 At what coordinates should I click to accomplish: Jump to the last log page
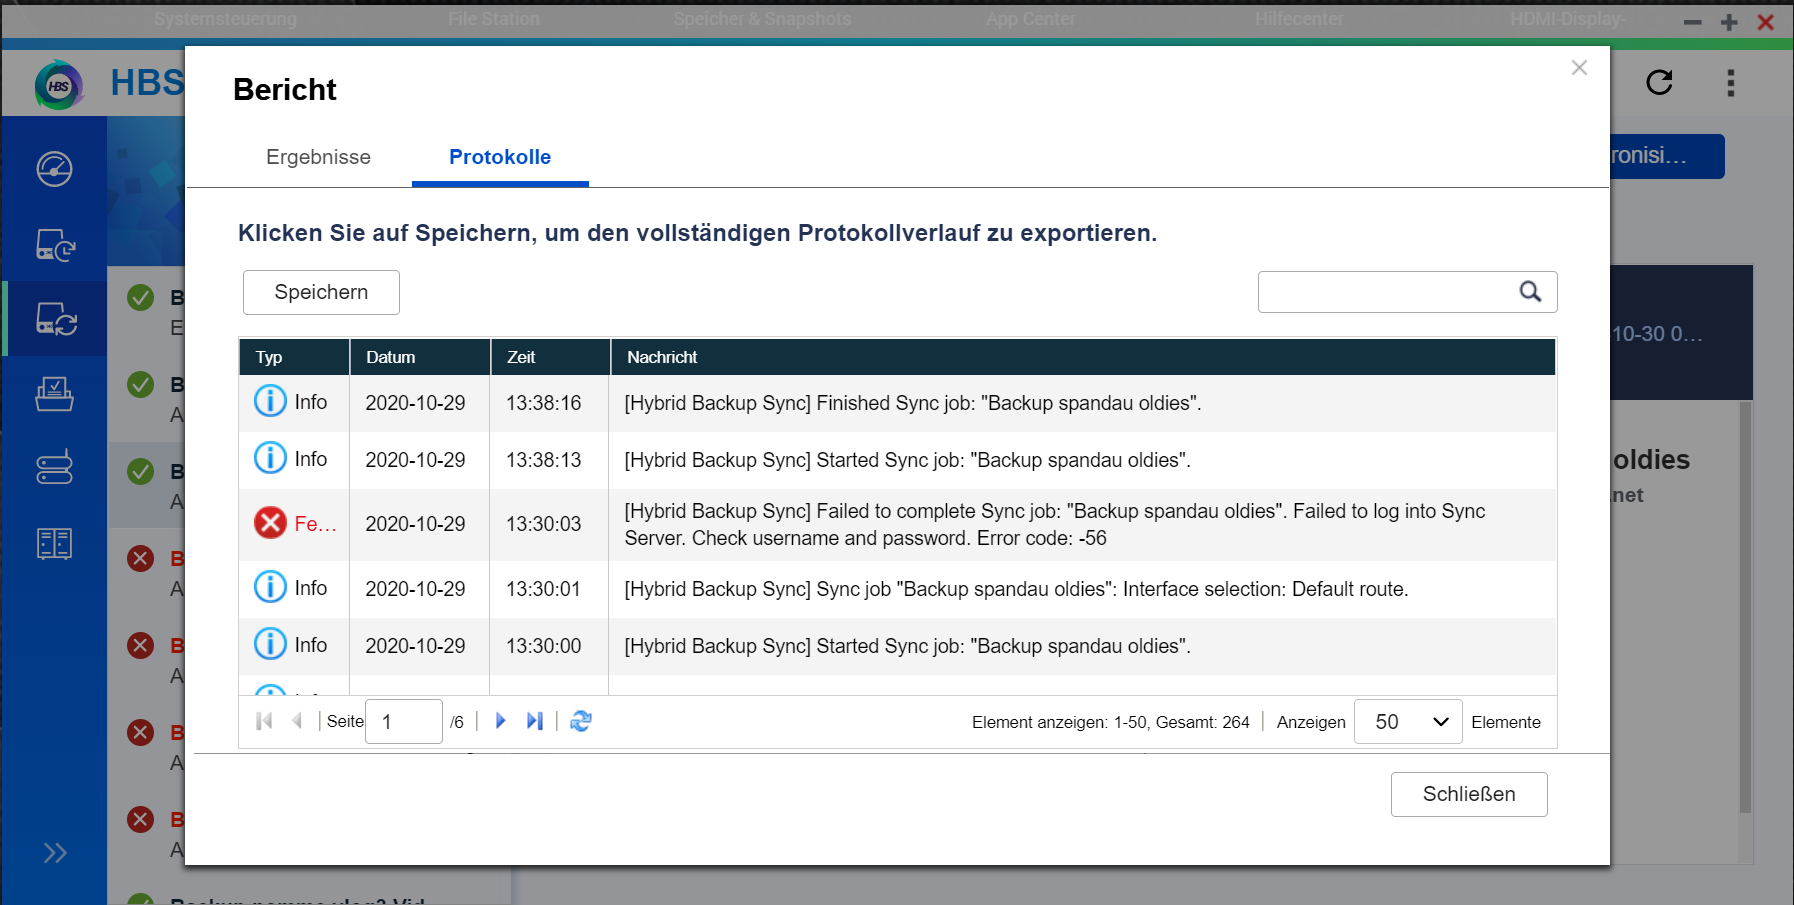535,721
